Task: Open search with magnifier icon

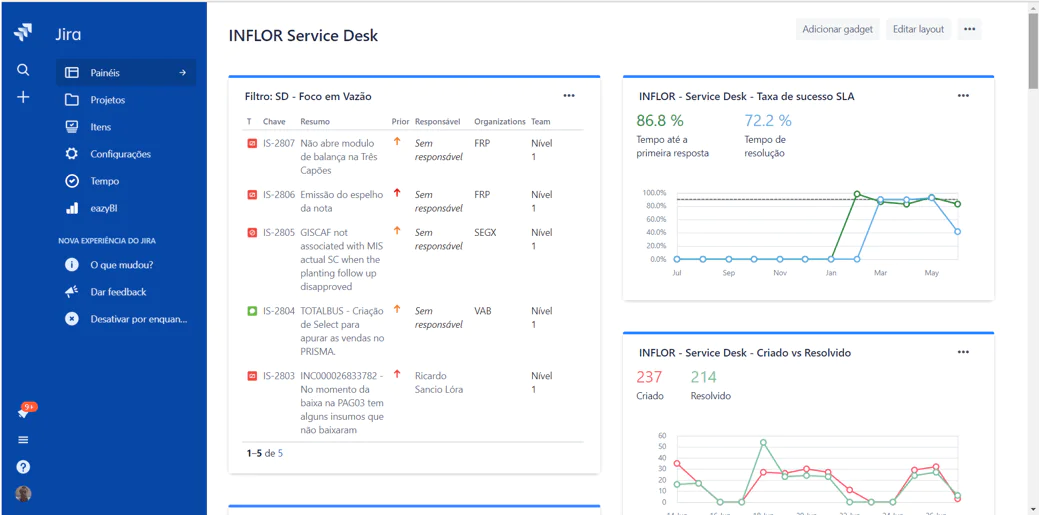Action: tap(23, 70)
